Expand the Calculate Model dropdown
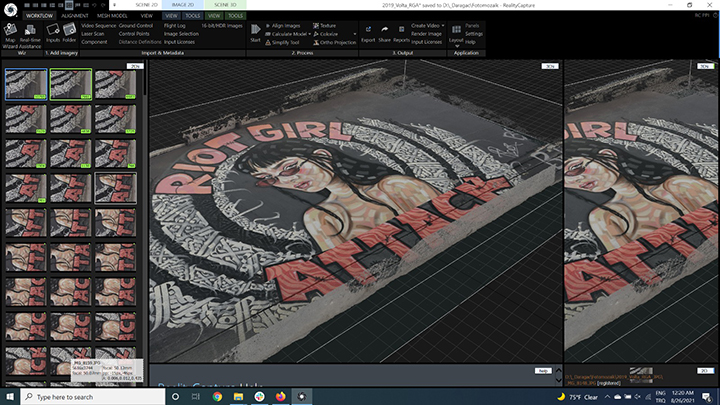The width and height of the screenshot is (720, 405). tap(309, 34)
